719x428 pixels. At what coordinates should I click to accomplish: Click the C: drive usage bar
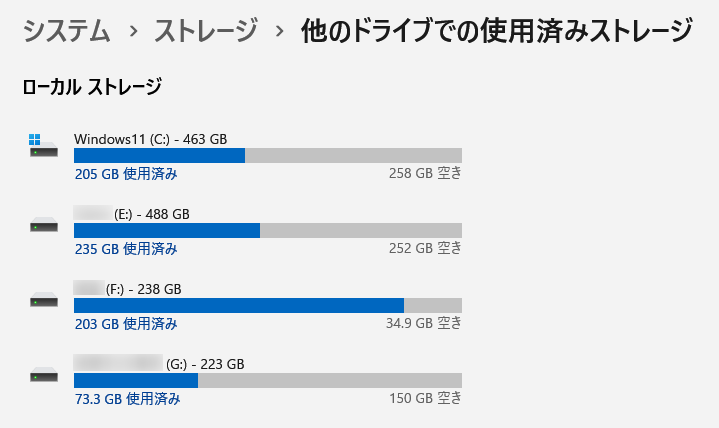click(x=268, y=155)
